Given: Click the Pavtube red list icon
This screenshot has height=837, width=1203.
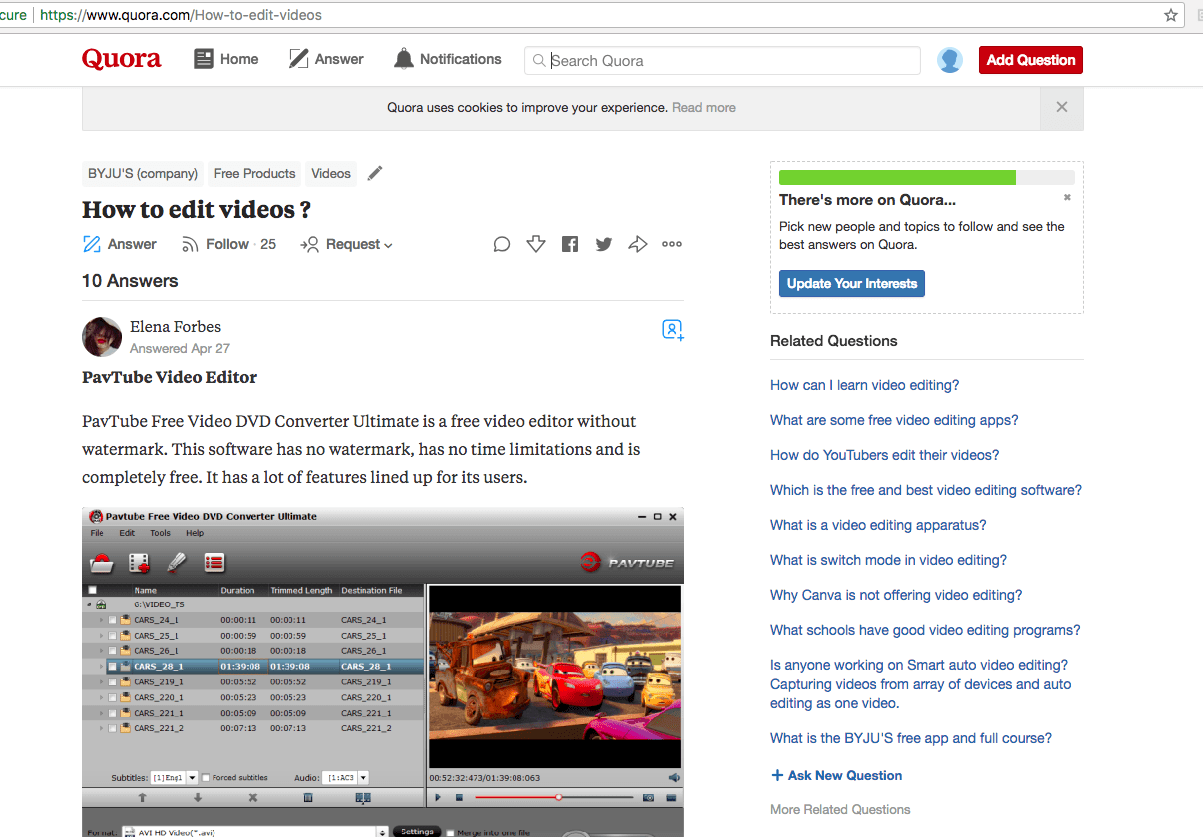Looking at the screenshot, I should tap(214, 563).
